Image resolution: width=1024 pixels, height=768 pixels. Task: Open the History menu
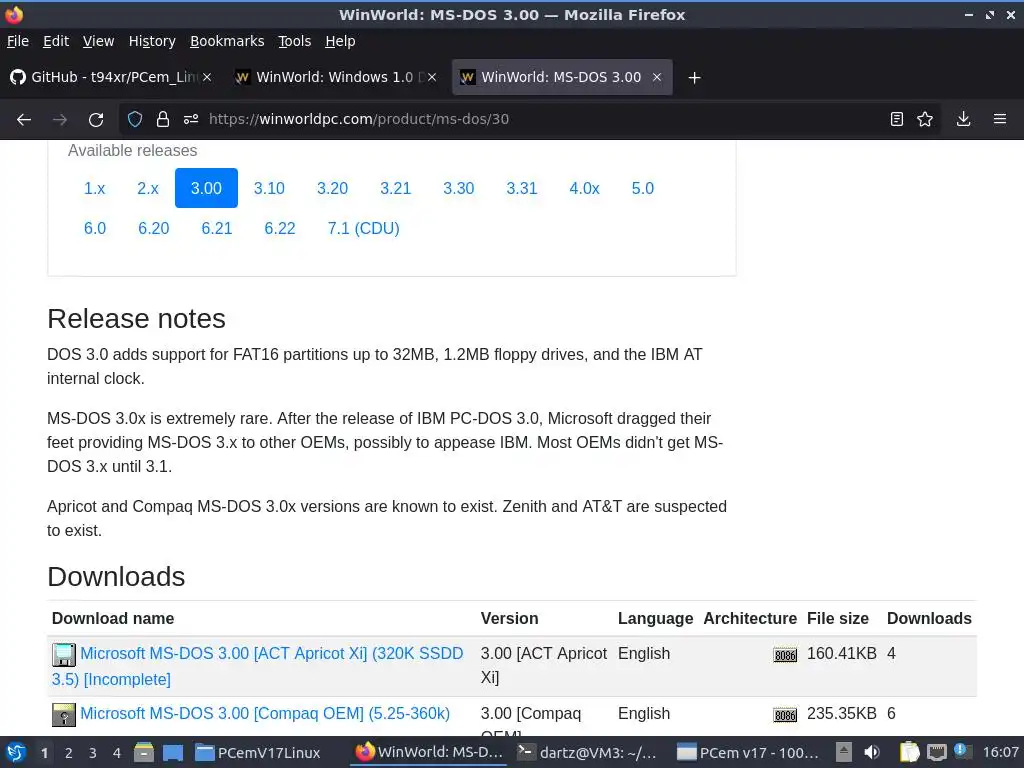[152, 41]
